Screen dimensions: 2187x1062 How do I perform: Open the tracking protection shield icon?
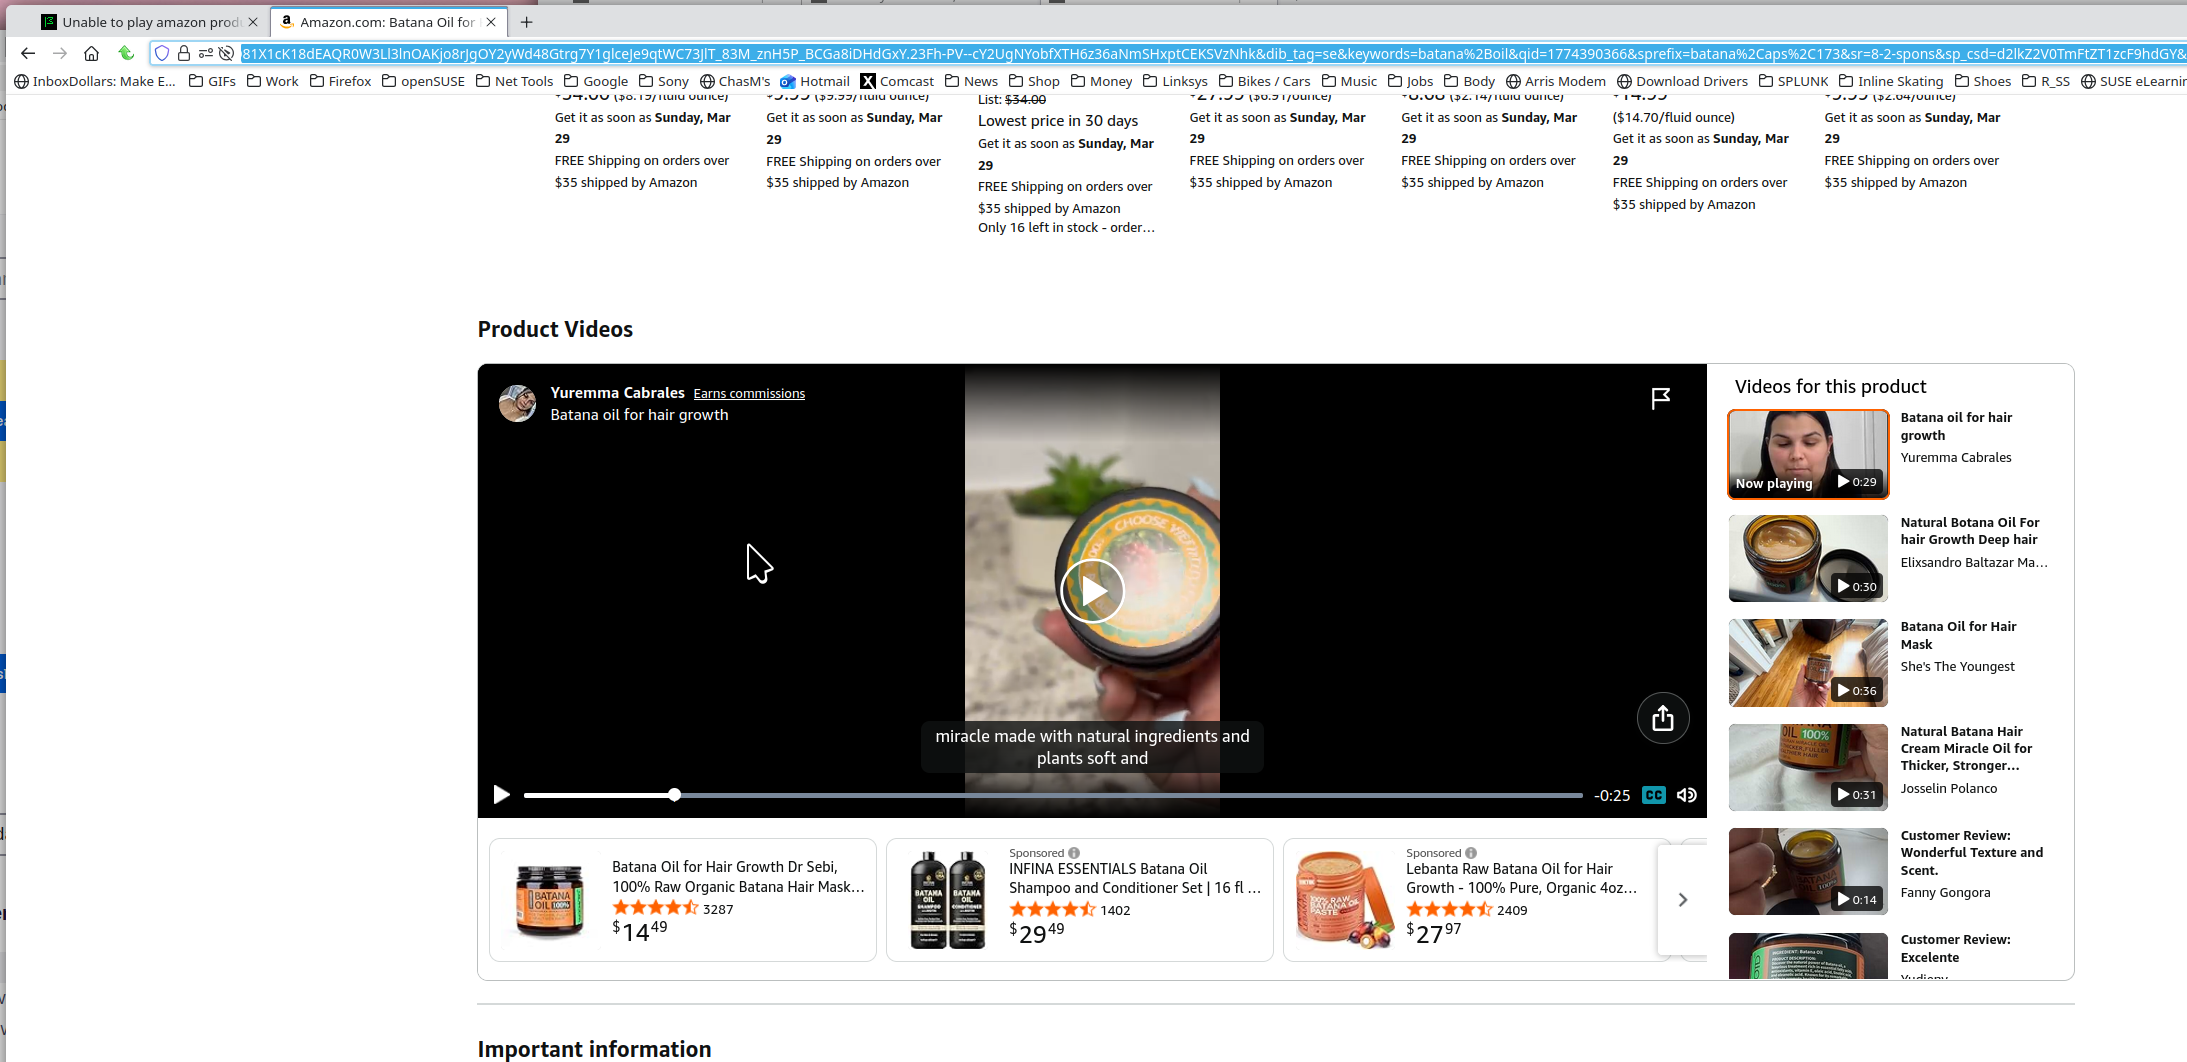[x=162, y=53]
